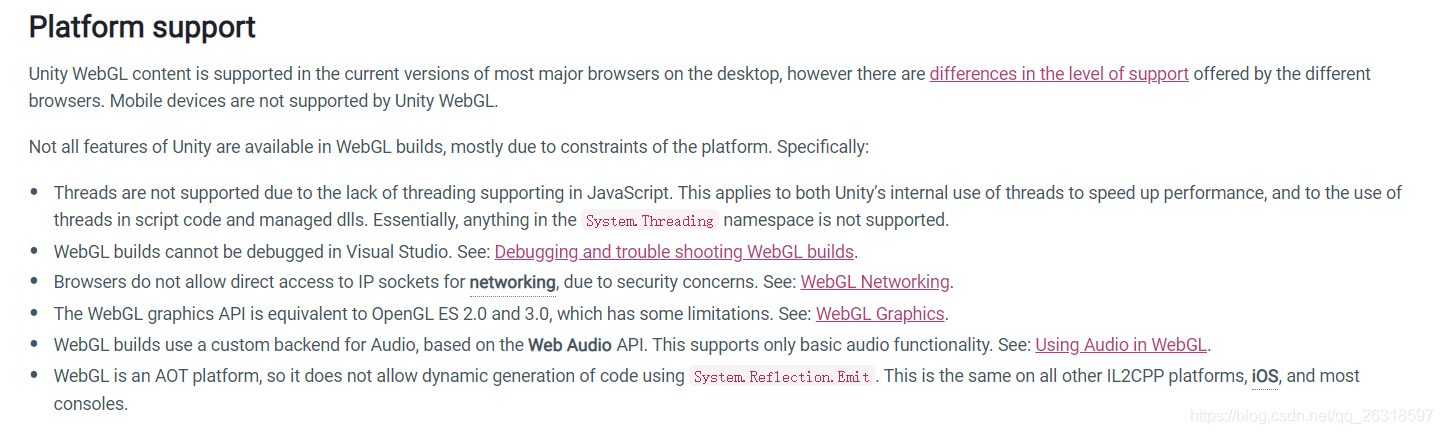Click the dotted-underlined 'networking' glossary term

(512, 282)
